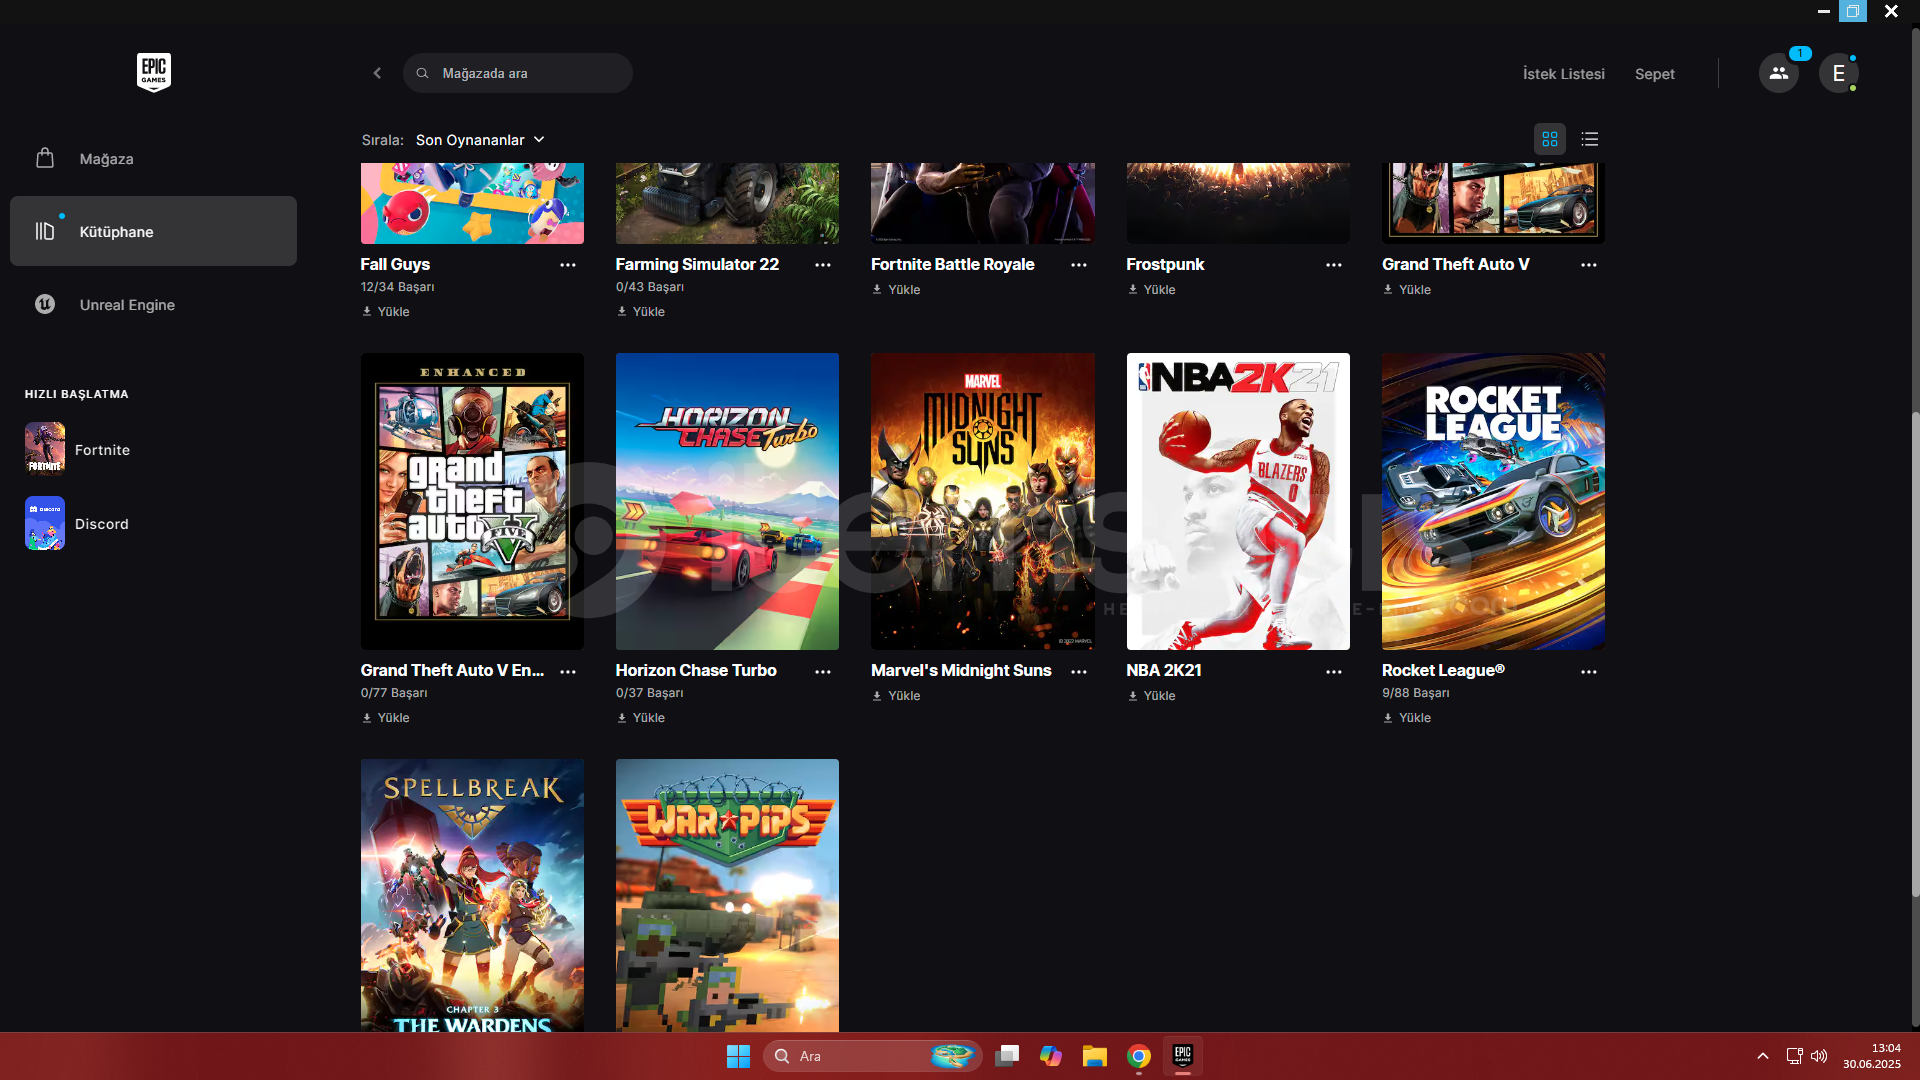The height and width of the screenshot is (1080, 1920).
Task: Click Epic Games Launcher taskbar icon
Action: click(1182, 1056)
